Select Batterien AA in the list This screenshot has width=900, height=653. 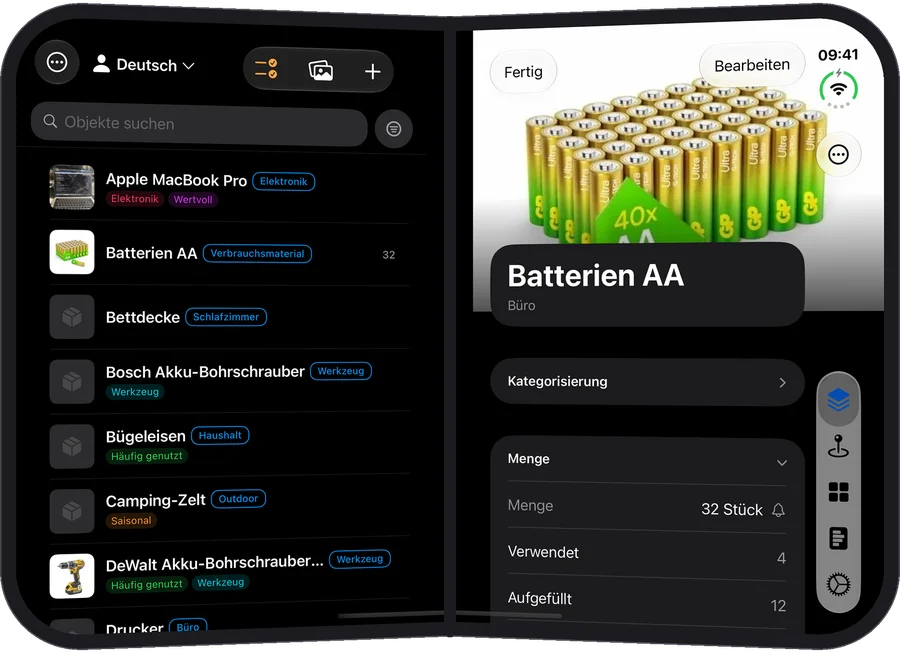[x=230, y=253]
